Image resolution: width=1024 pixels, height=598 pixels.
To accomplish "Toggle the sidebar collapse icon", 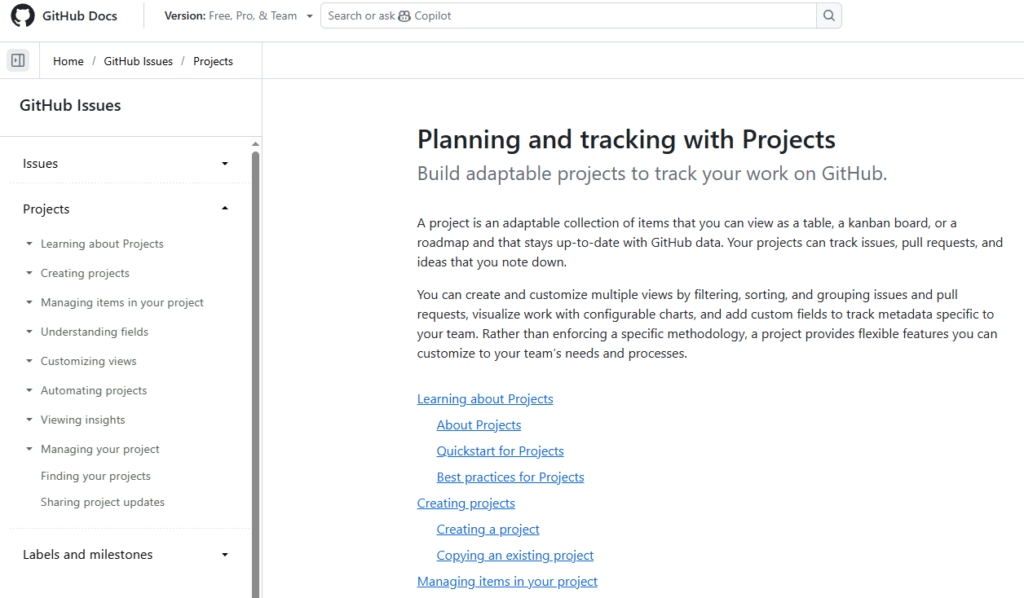I will 18,61.
